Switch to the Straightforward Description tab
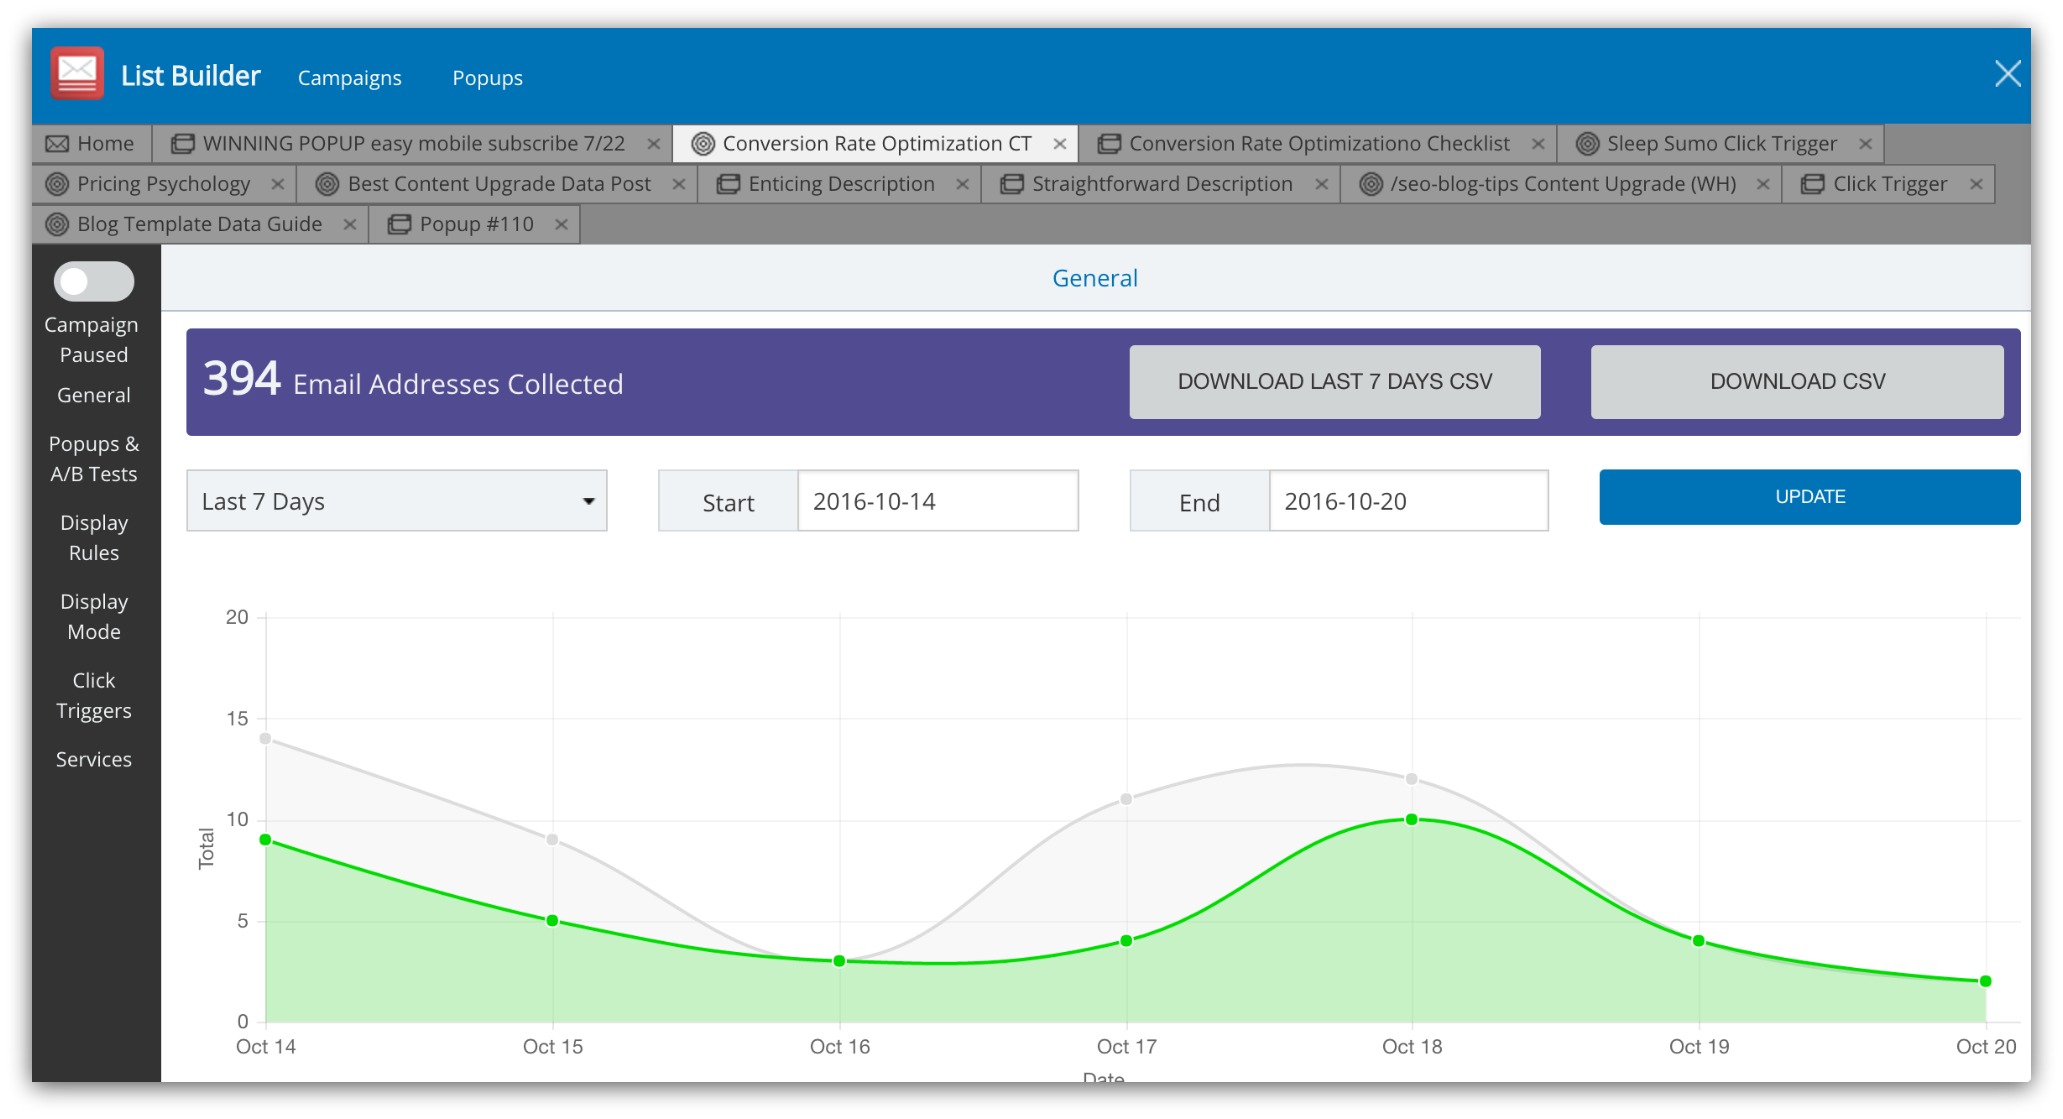Viewport: 2063px width, 1119px height. pos(1161,184)
